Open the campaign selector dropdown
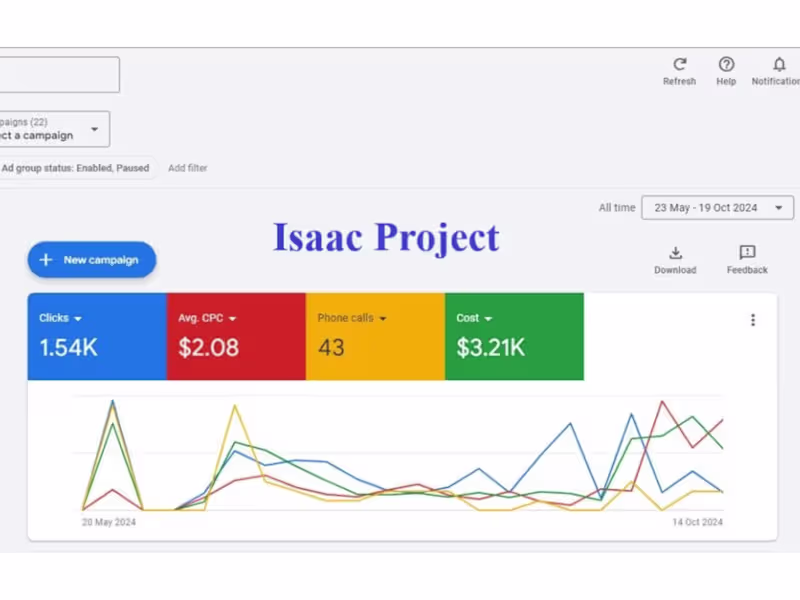 pyautogui.click(x=95, y=129)
